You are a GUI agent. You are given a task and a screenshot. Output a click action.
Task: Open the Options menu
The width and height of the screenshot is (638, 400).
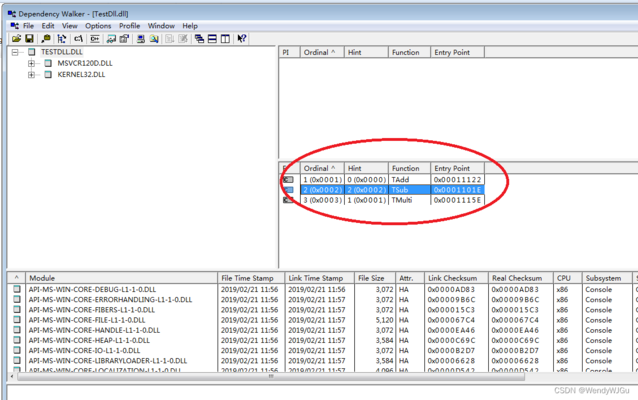[x=98, y=25]
